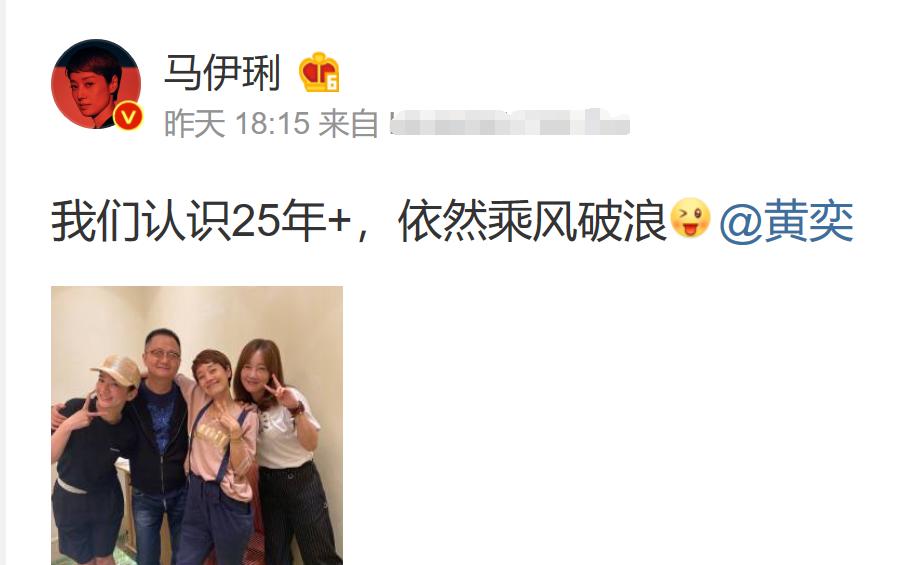Click the @ symbol before 黄奕
903x565 pixels.
741,222
